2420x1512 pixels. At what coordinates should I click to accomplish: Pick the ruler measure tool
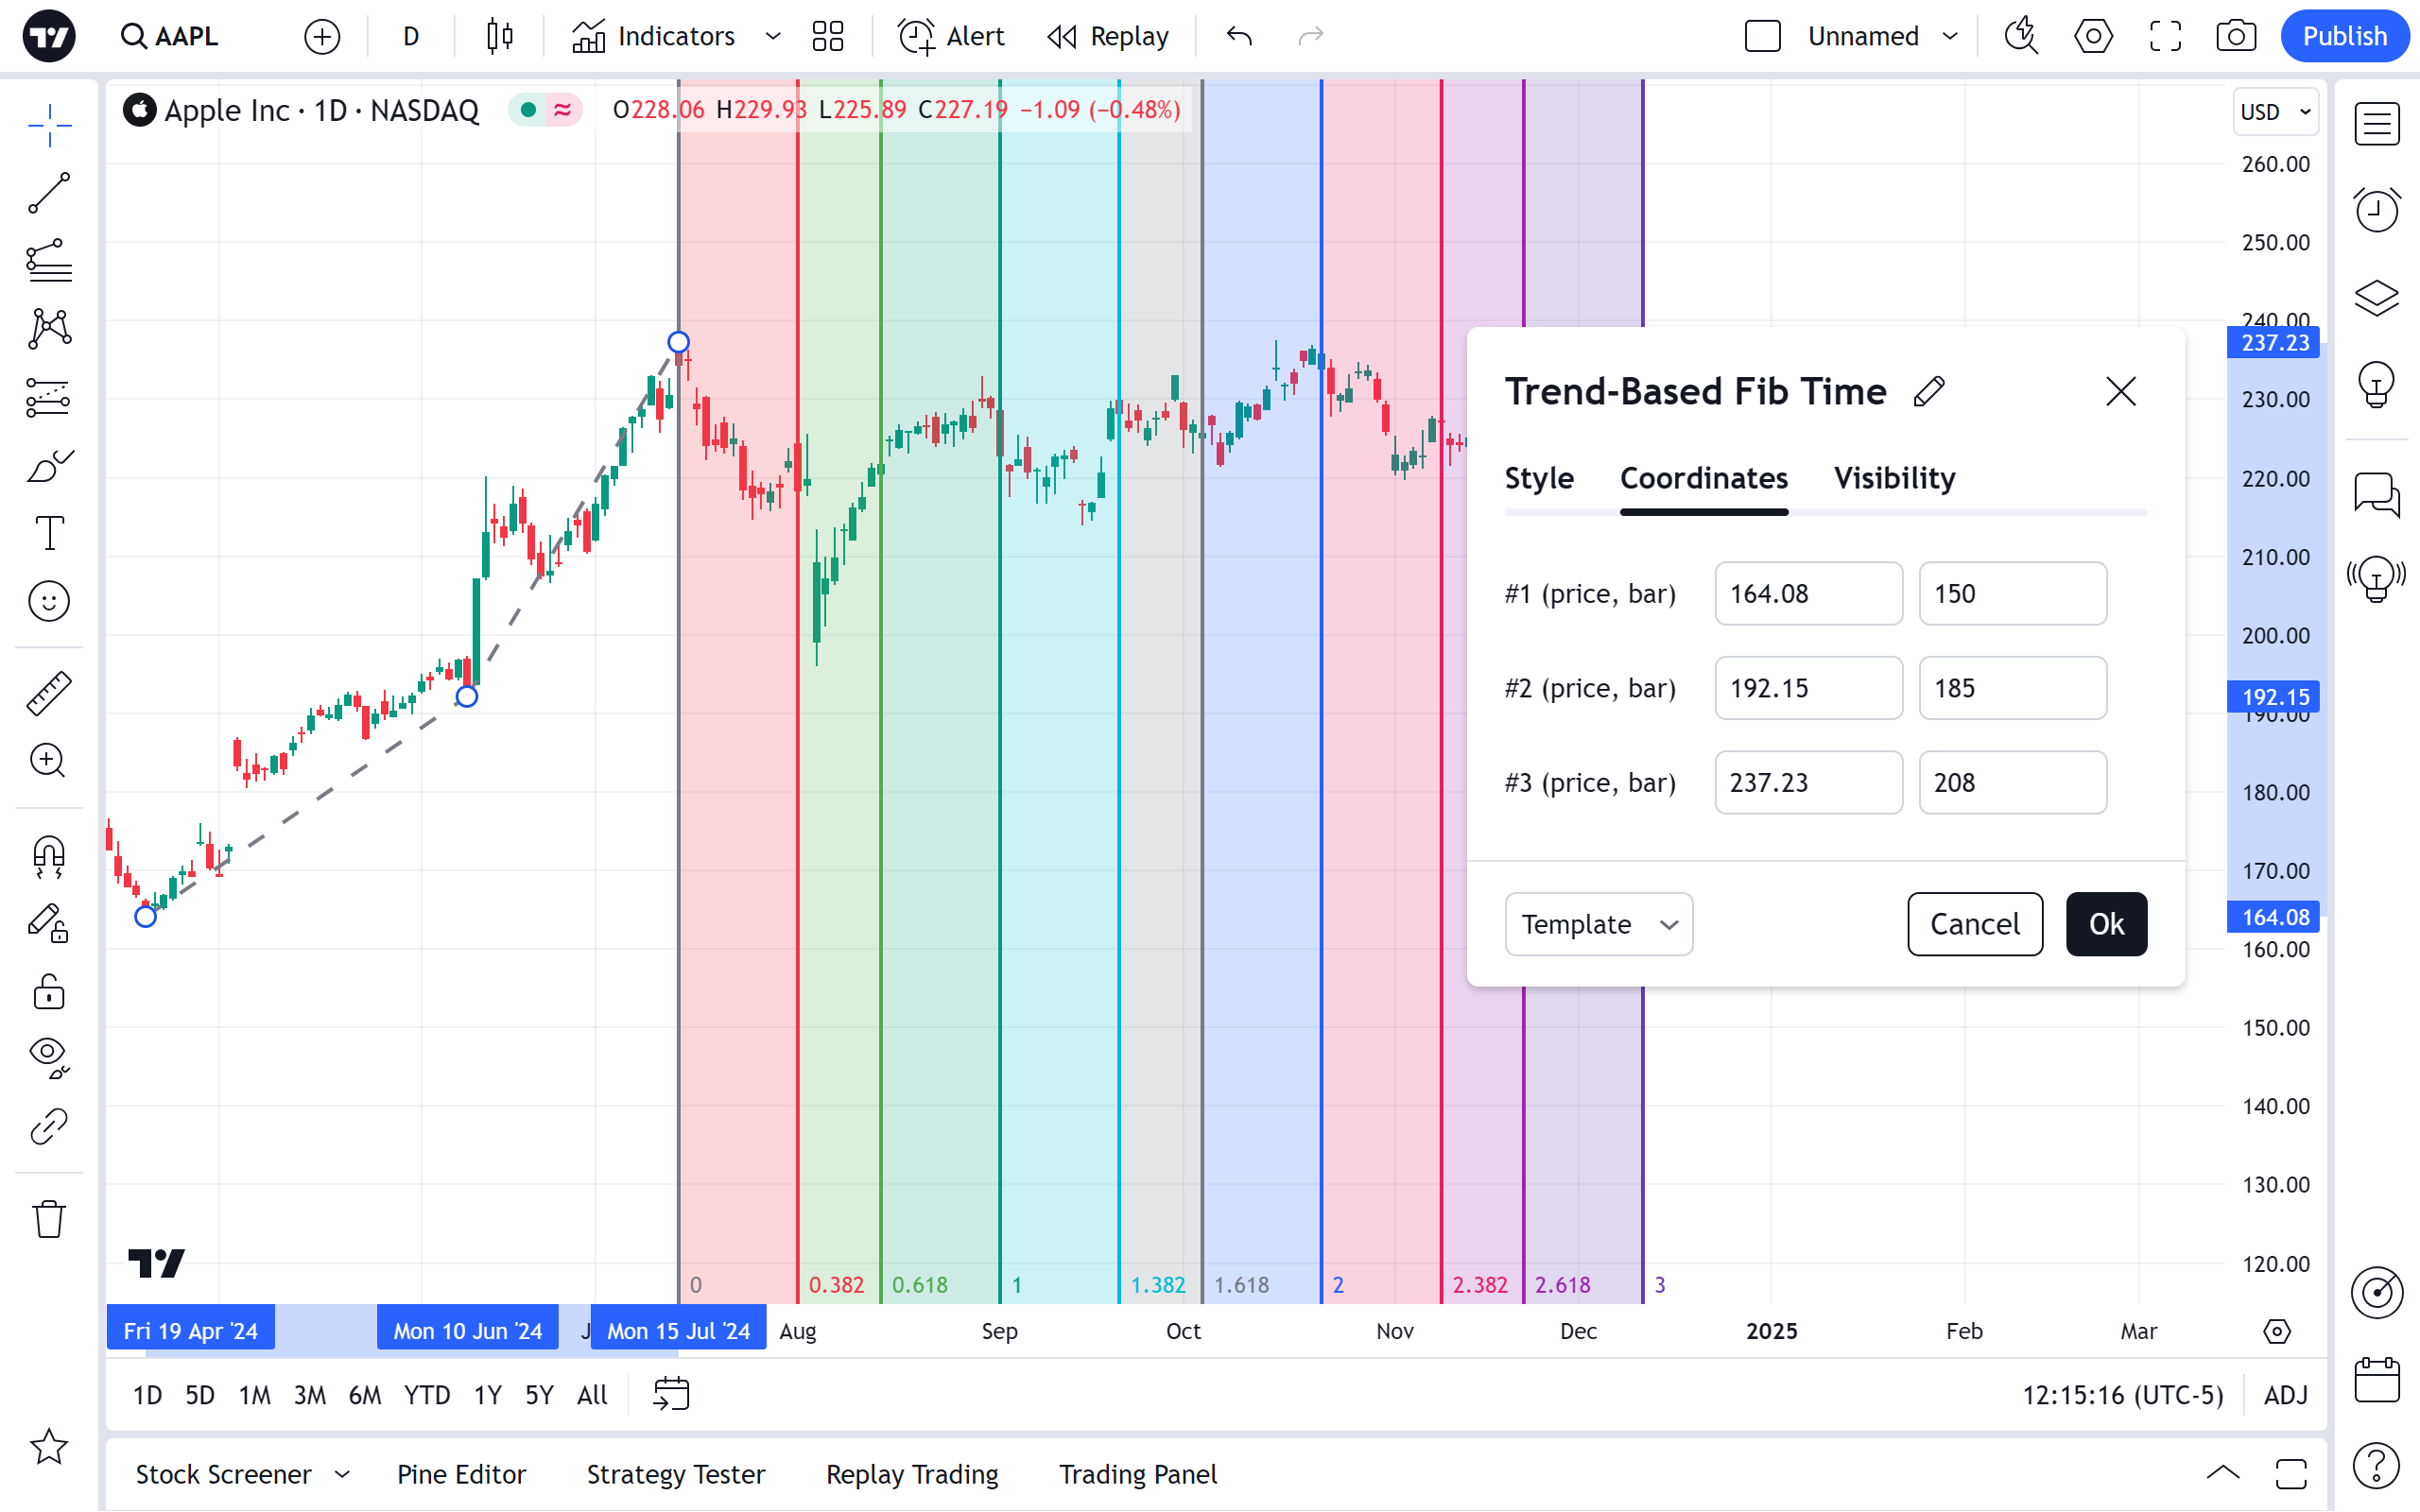pyautogui.click(x=48, y=693)
